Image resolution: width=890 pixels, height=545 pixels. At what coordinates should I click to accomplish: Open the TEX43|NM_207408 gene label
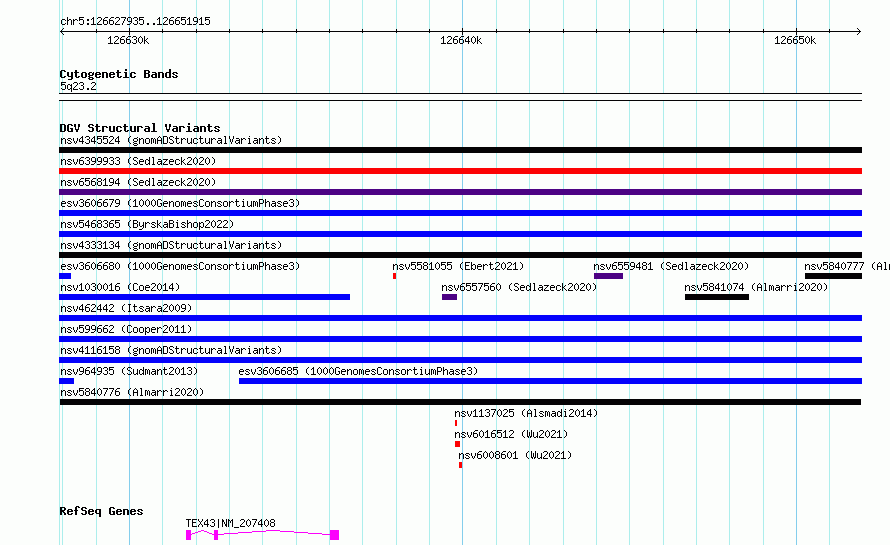(x=230, y=523)
